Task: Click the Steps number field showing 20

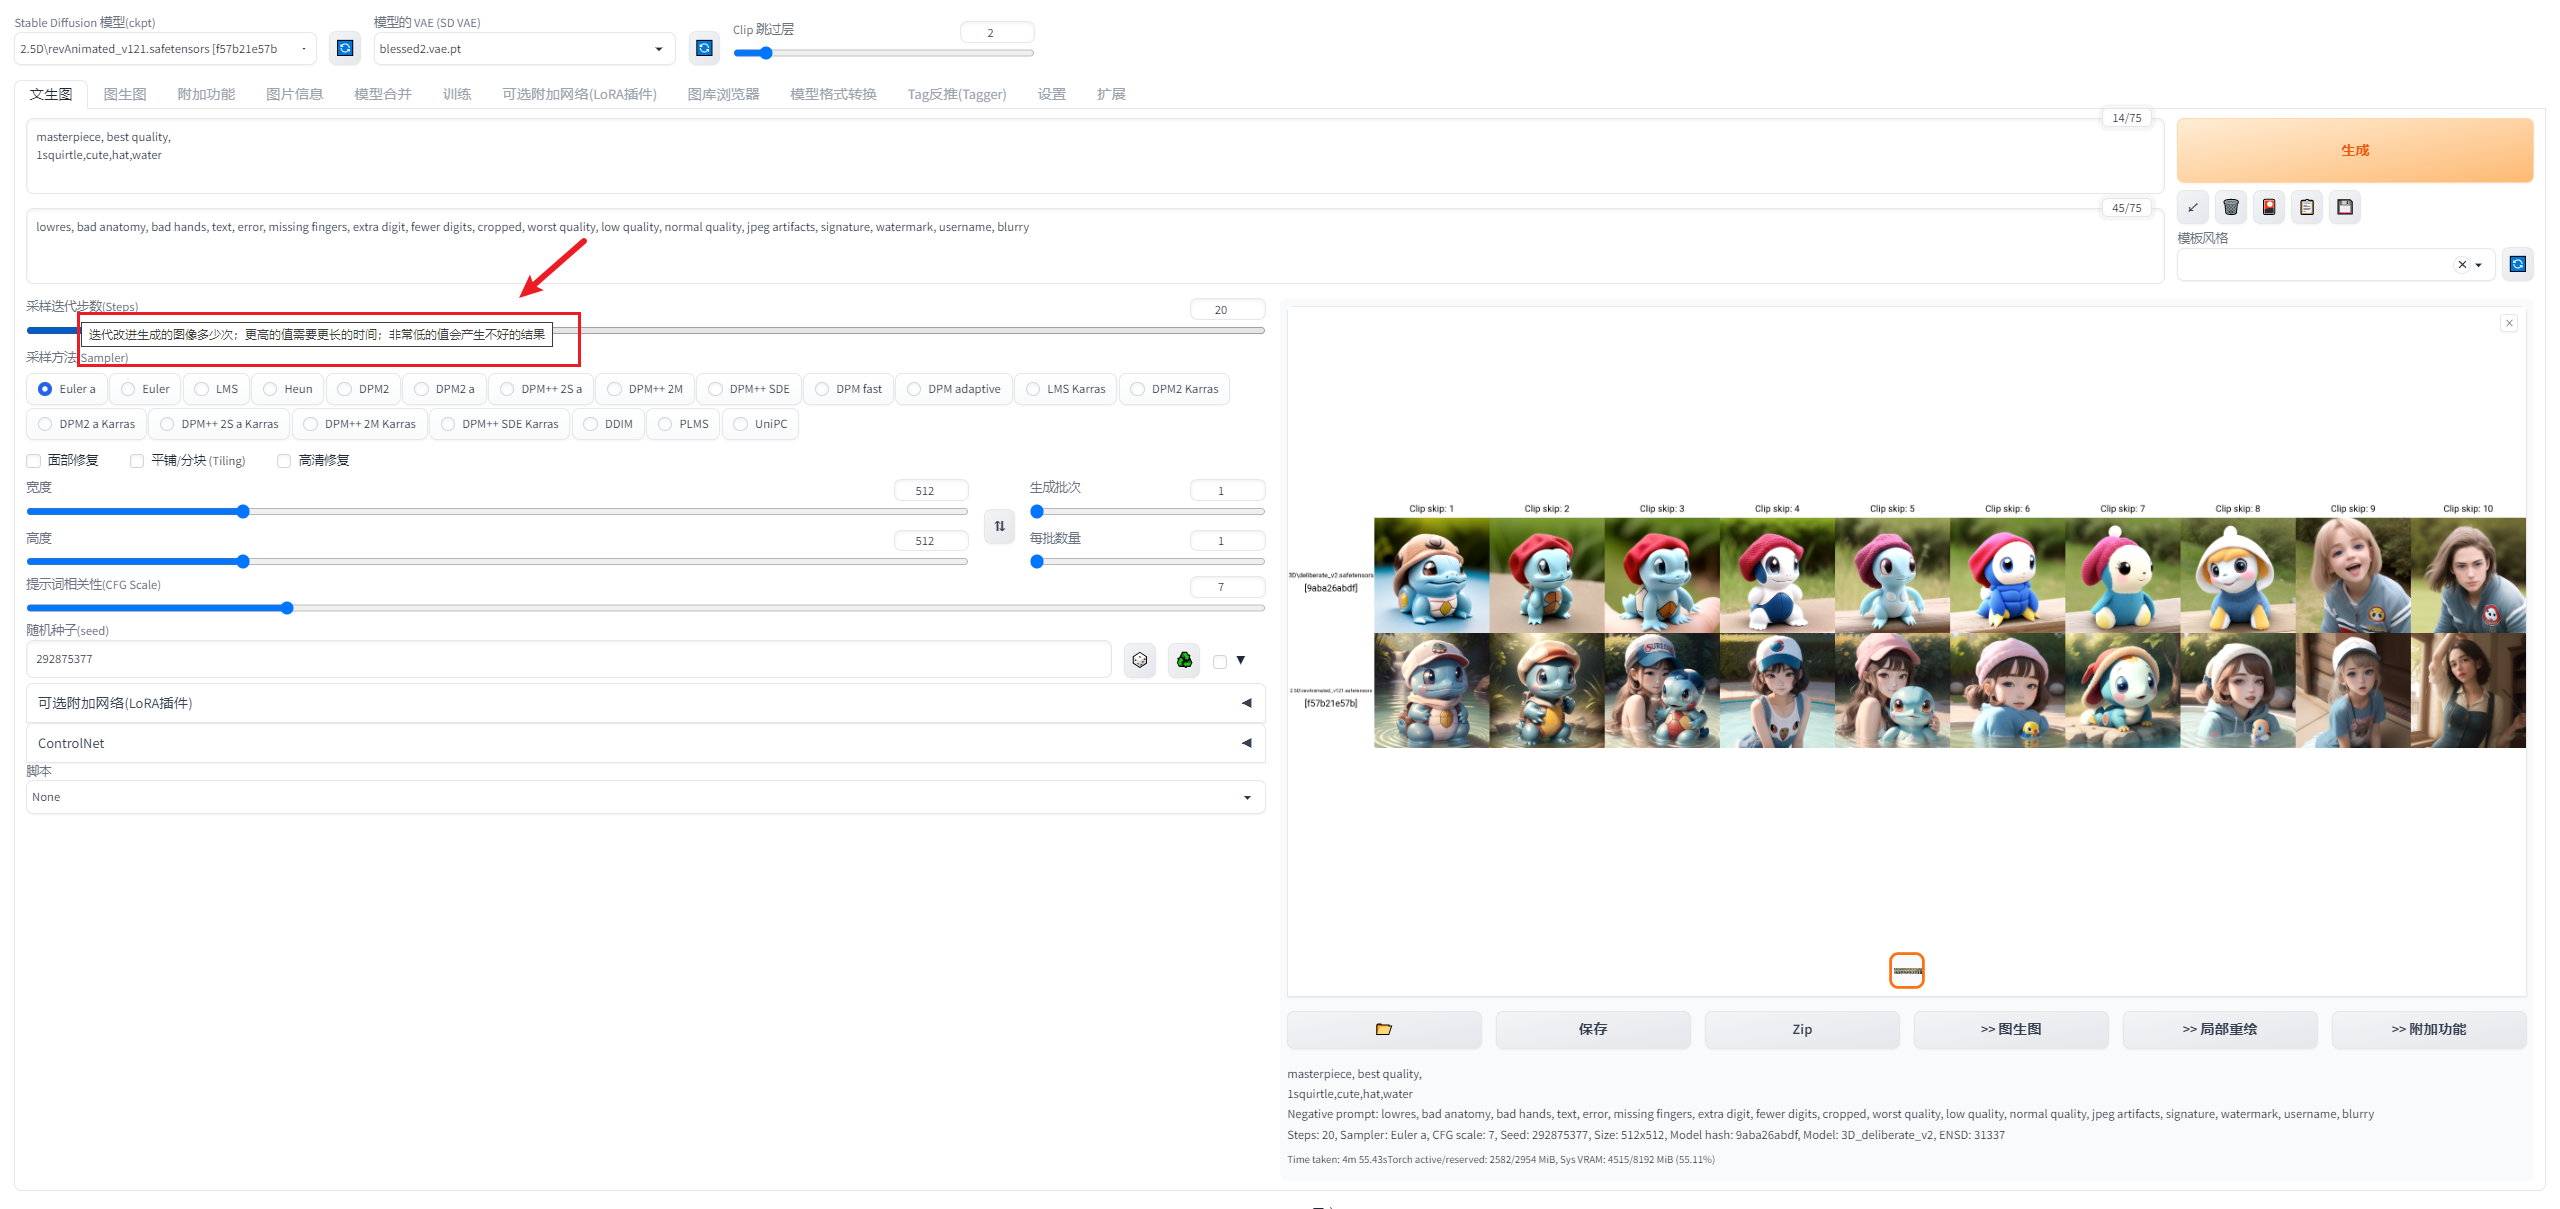Action: click(x=1227, y=310)
